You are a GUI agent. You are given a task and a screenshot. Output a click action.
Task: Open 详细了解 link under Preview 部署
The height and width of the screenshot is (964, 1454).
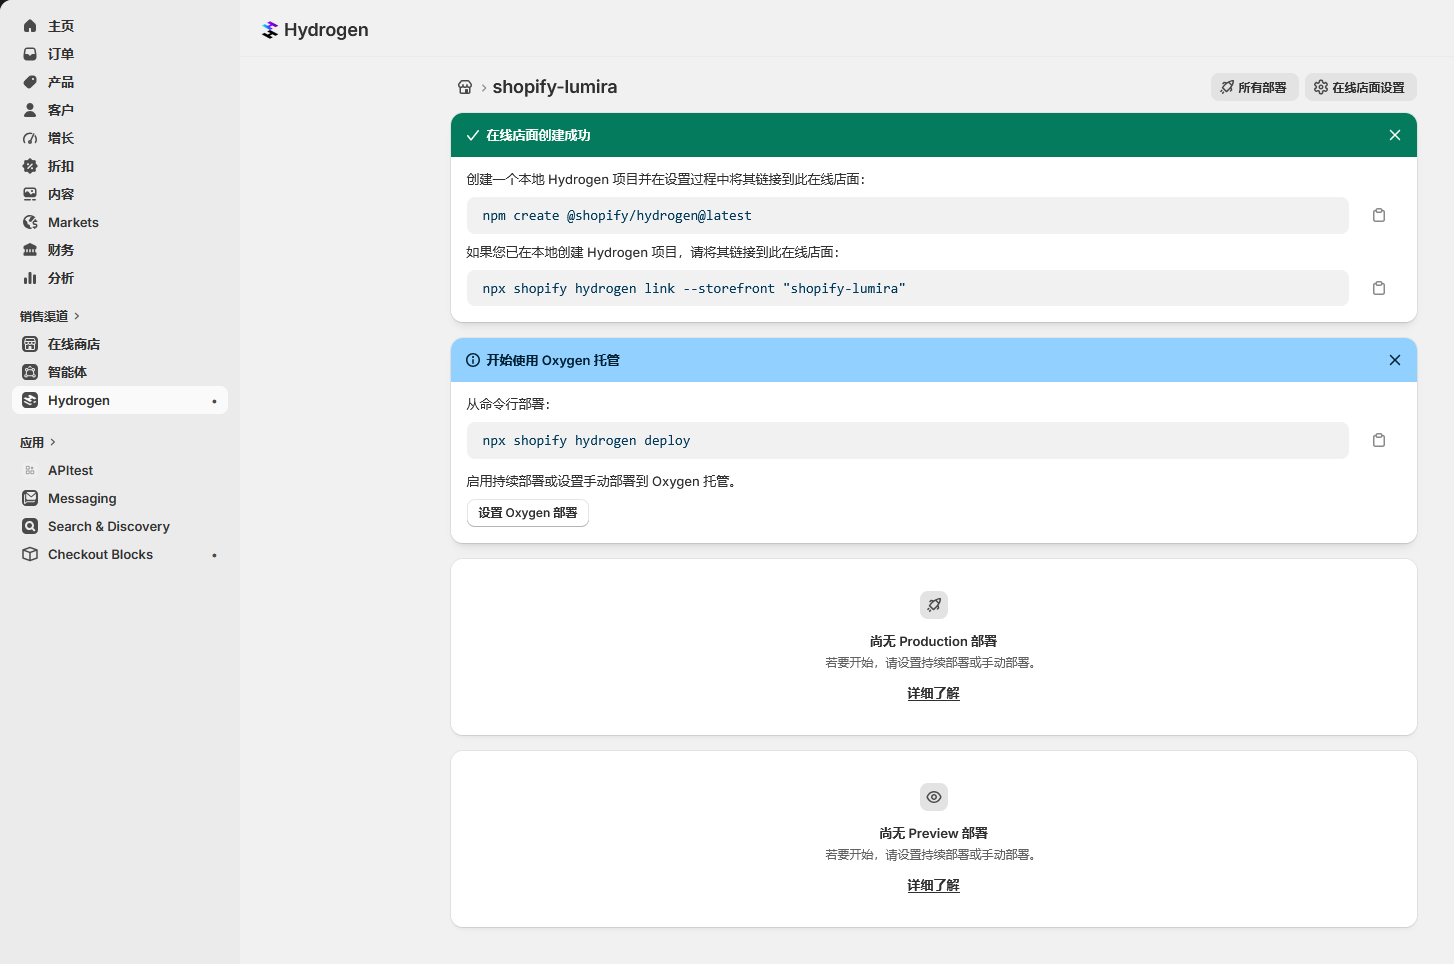click(933, 885)
